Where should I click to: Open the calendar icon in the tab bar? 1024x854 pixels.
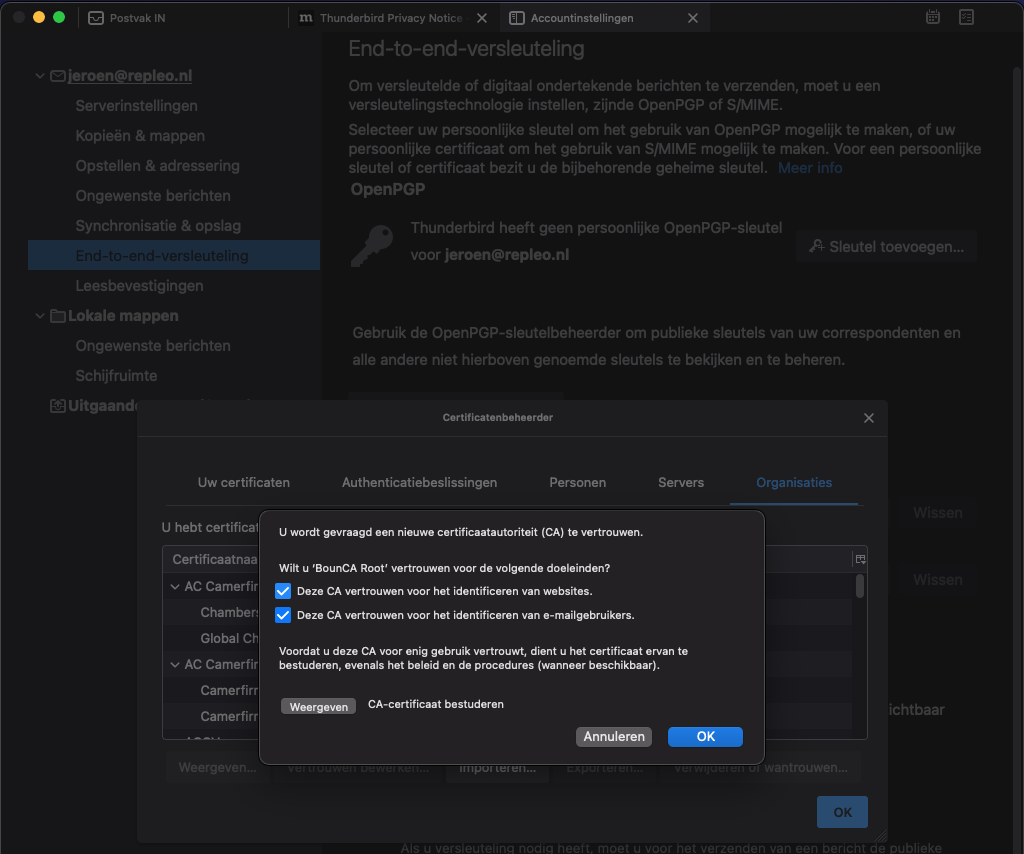tap(933, 18)
